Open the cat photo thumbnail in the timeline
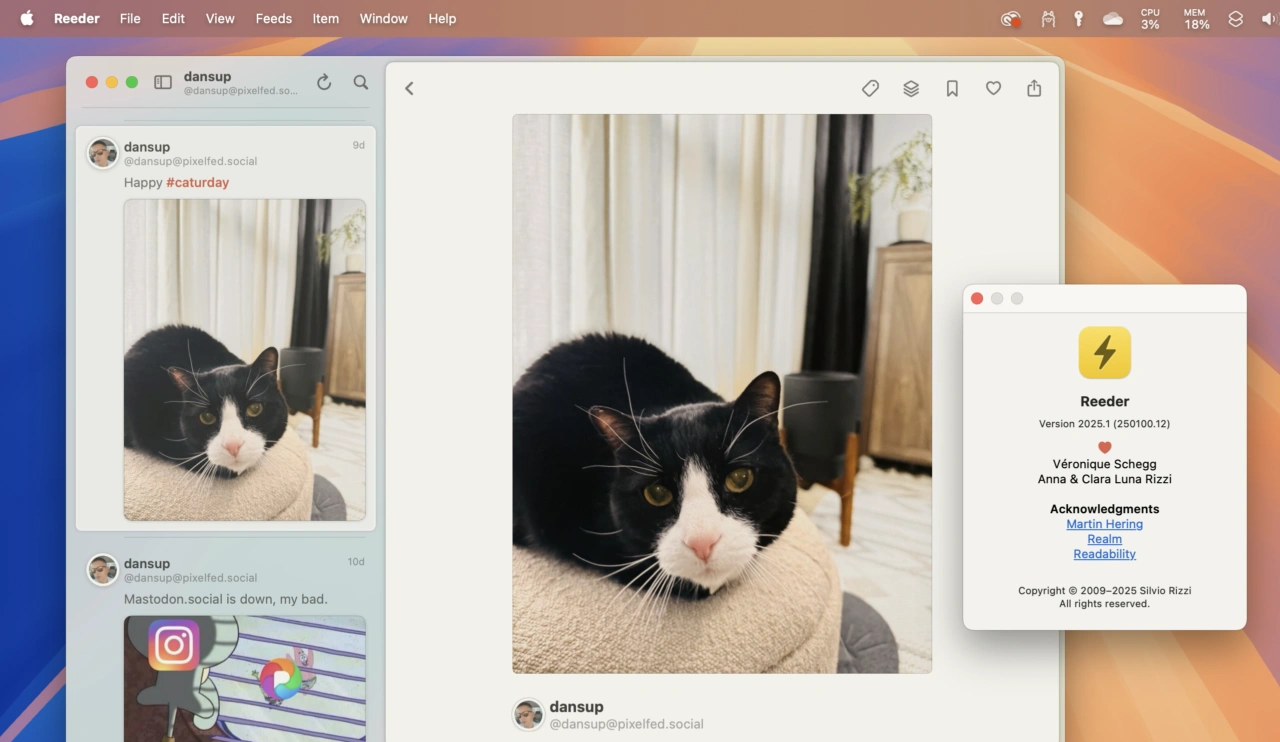1280x742 pixels. [x=244, y=360]
